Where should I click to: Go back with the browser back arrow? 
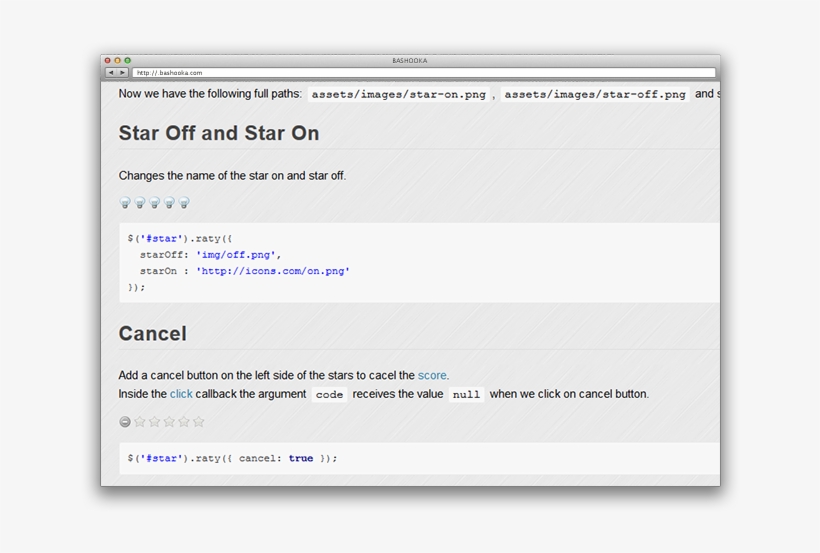pos(111,73)
